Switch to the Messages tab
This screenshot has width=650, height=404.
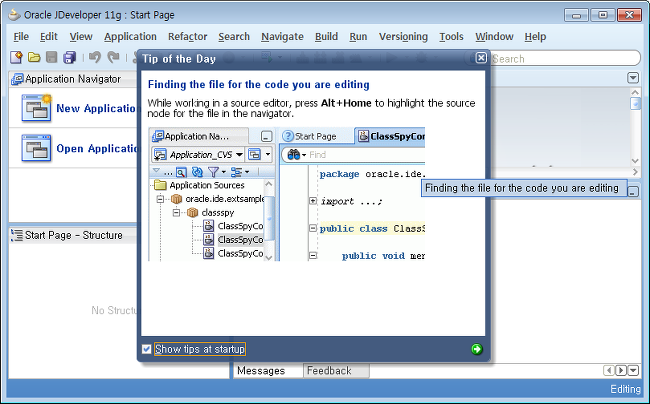click(261, 370)
